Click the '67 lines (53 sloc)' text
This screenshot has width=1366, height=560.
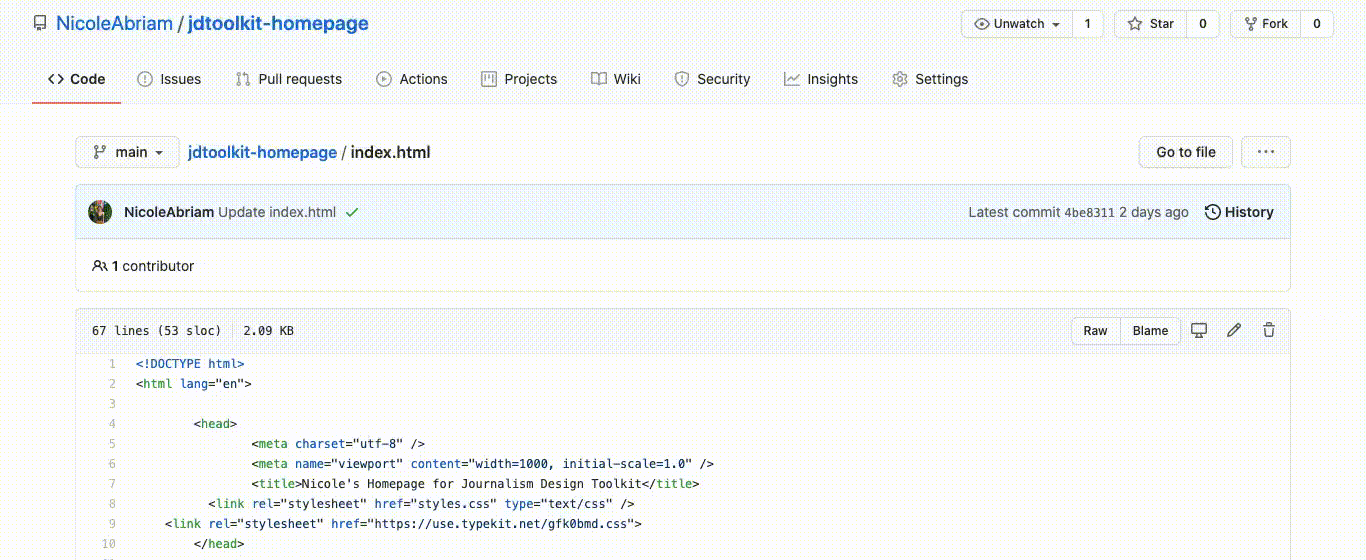pyautogui.click(x=156, y=330)
